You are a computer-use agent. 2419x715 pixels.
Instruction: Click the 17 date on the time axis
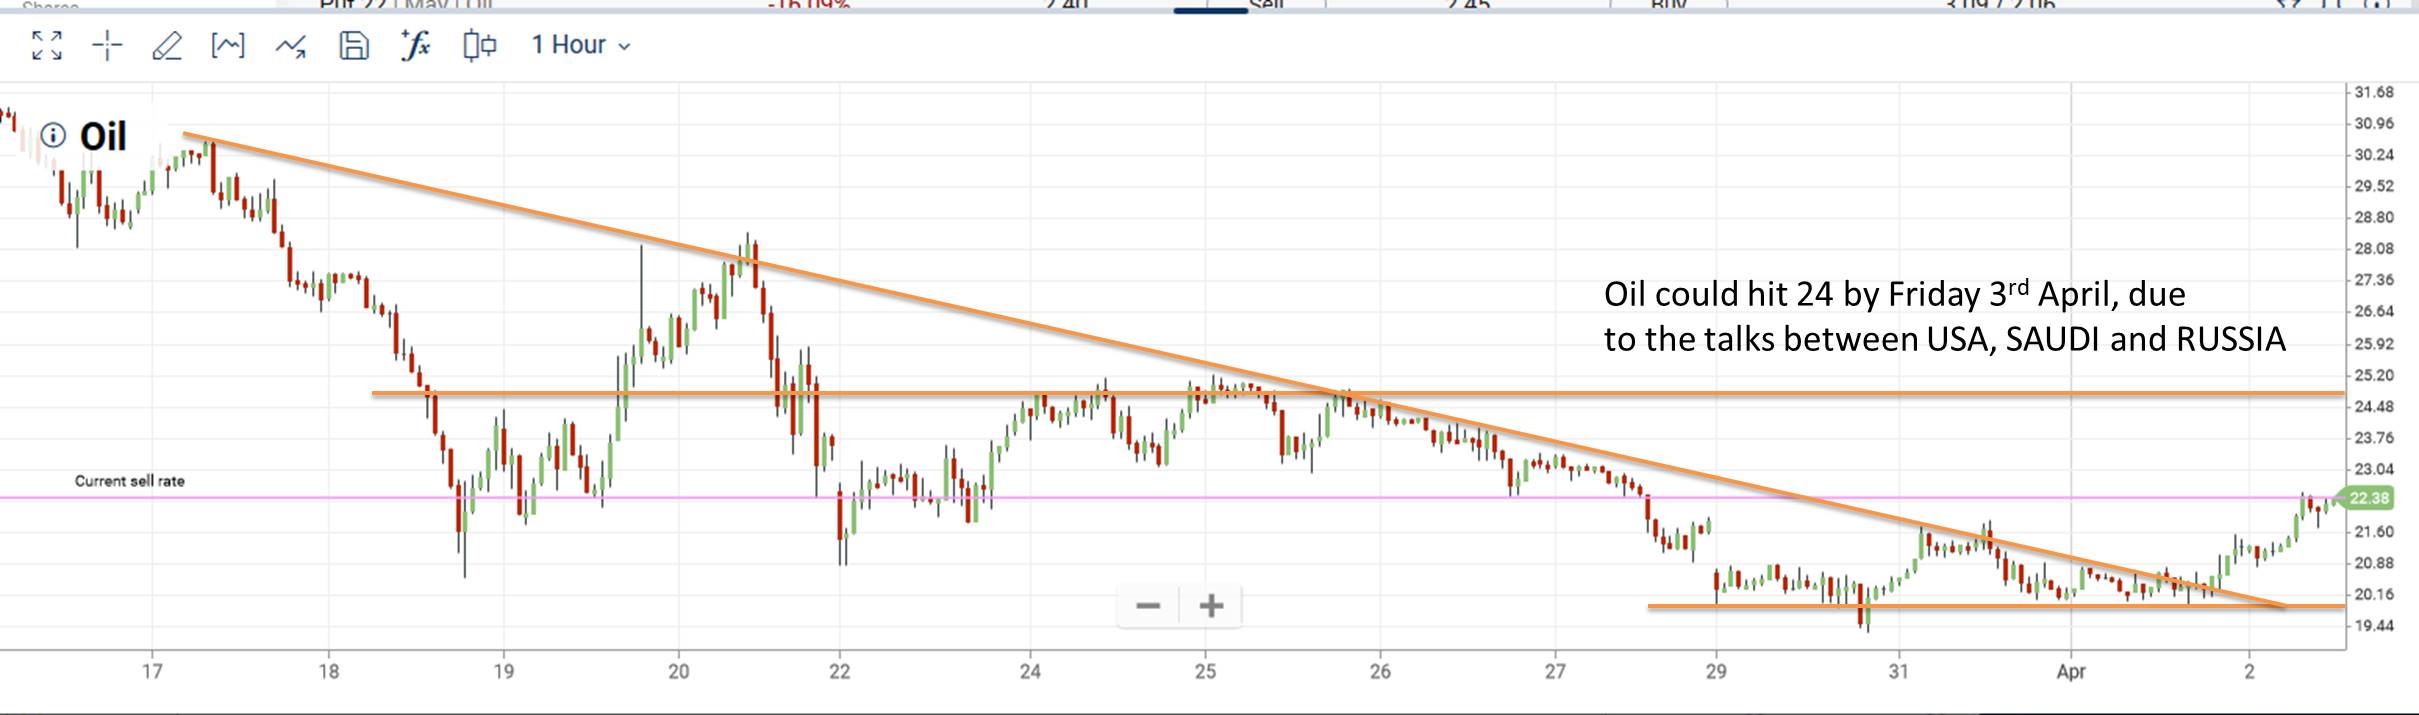152,672
